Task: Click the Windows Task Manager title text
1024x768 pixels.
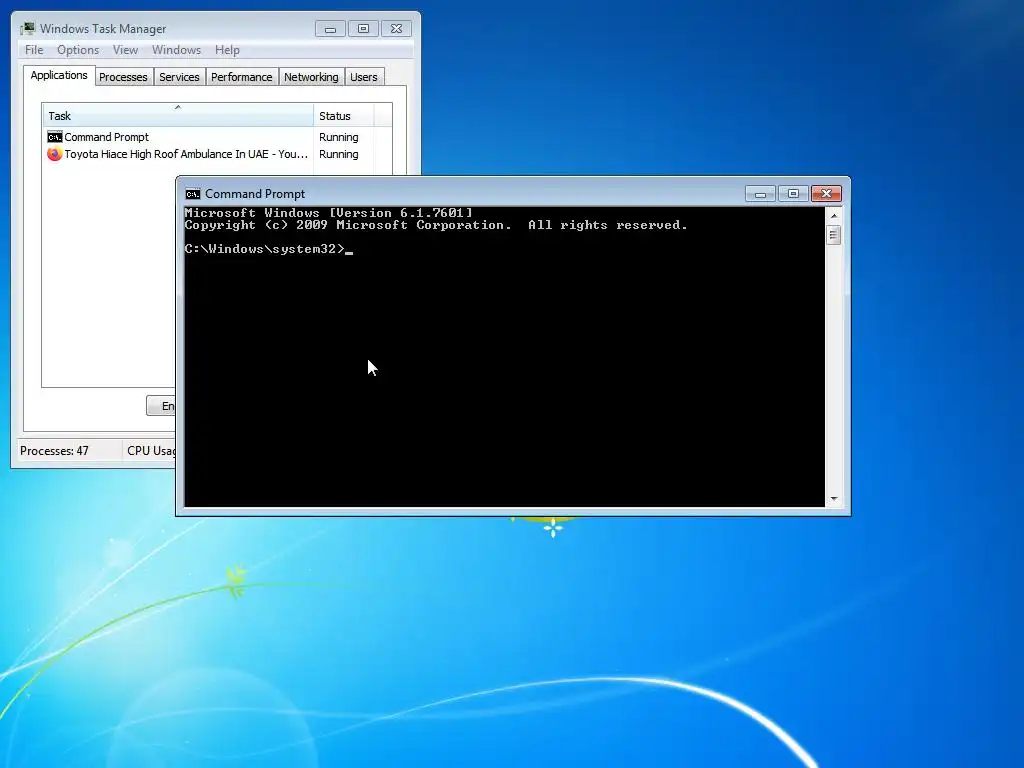Action: 103,29
